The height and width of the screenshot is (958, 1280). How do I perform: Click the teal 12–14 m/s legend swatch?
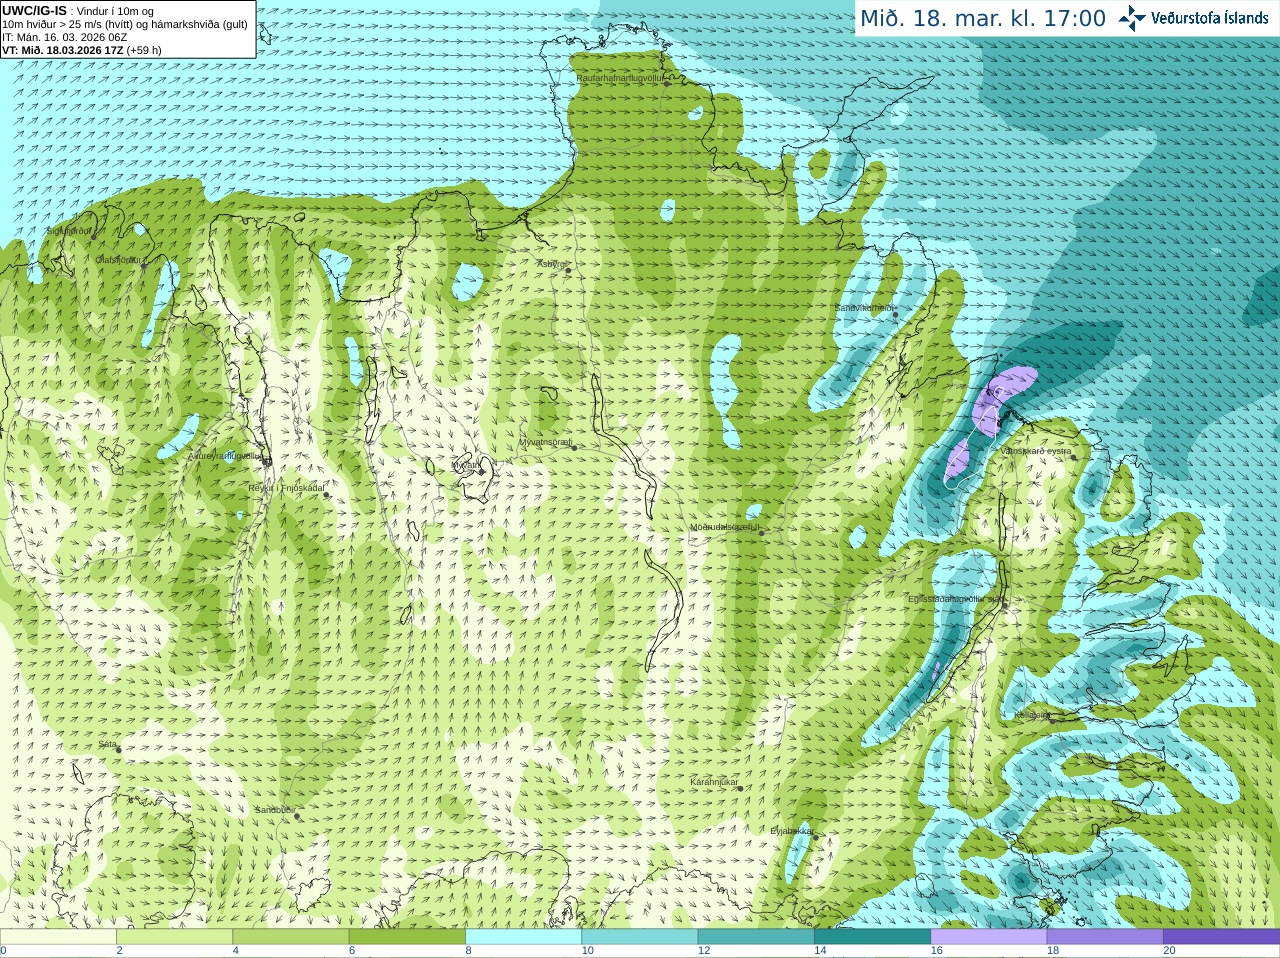coord(755,937)
